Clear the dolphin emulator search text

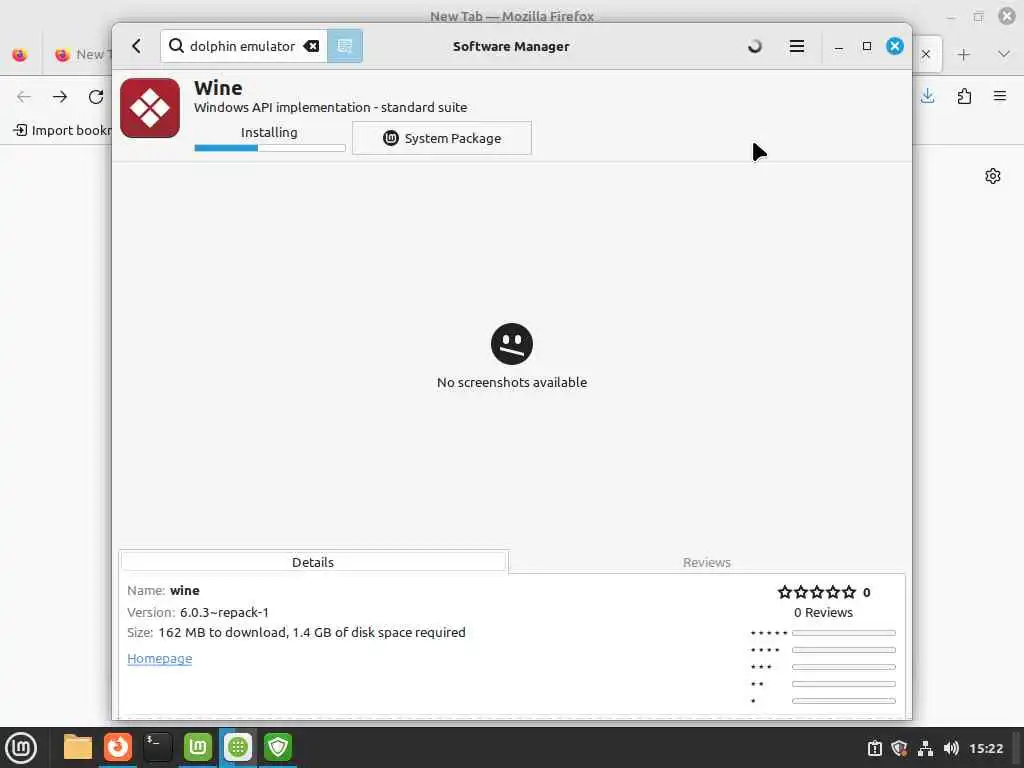pos(312,46)
